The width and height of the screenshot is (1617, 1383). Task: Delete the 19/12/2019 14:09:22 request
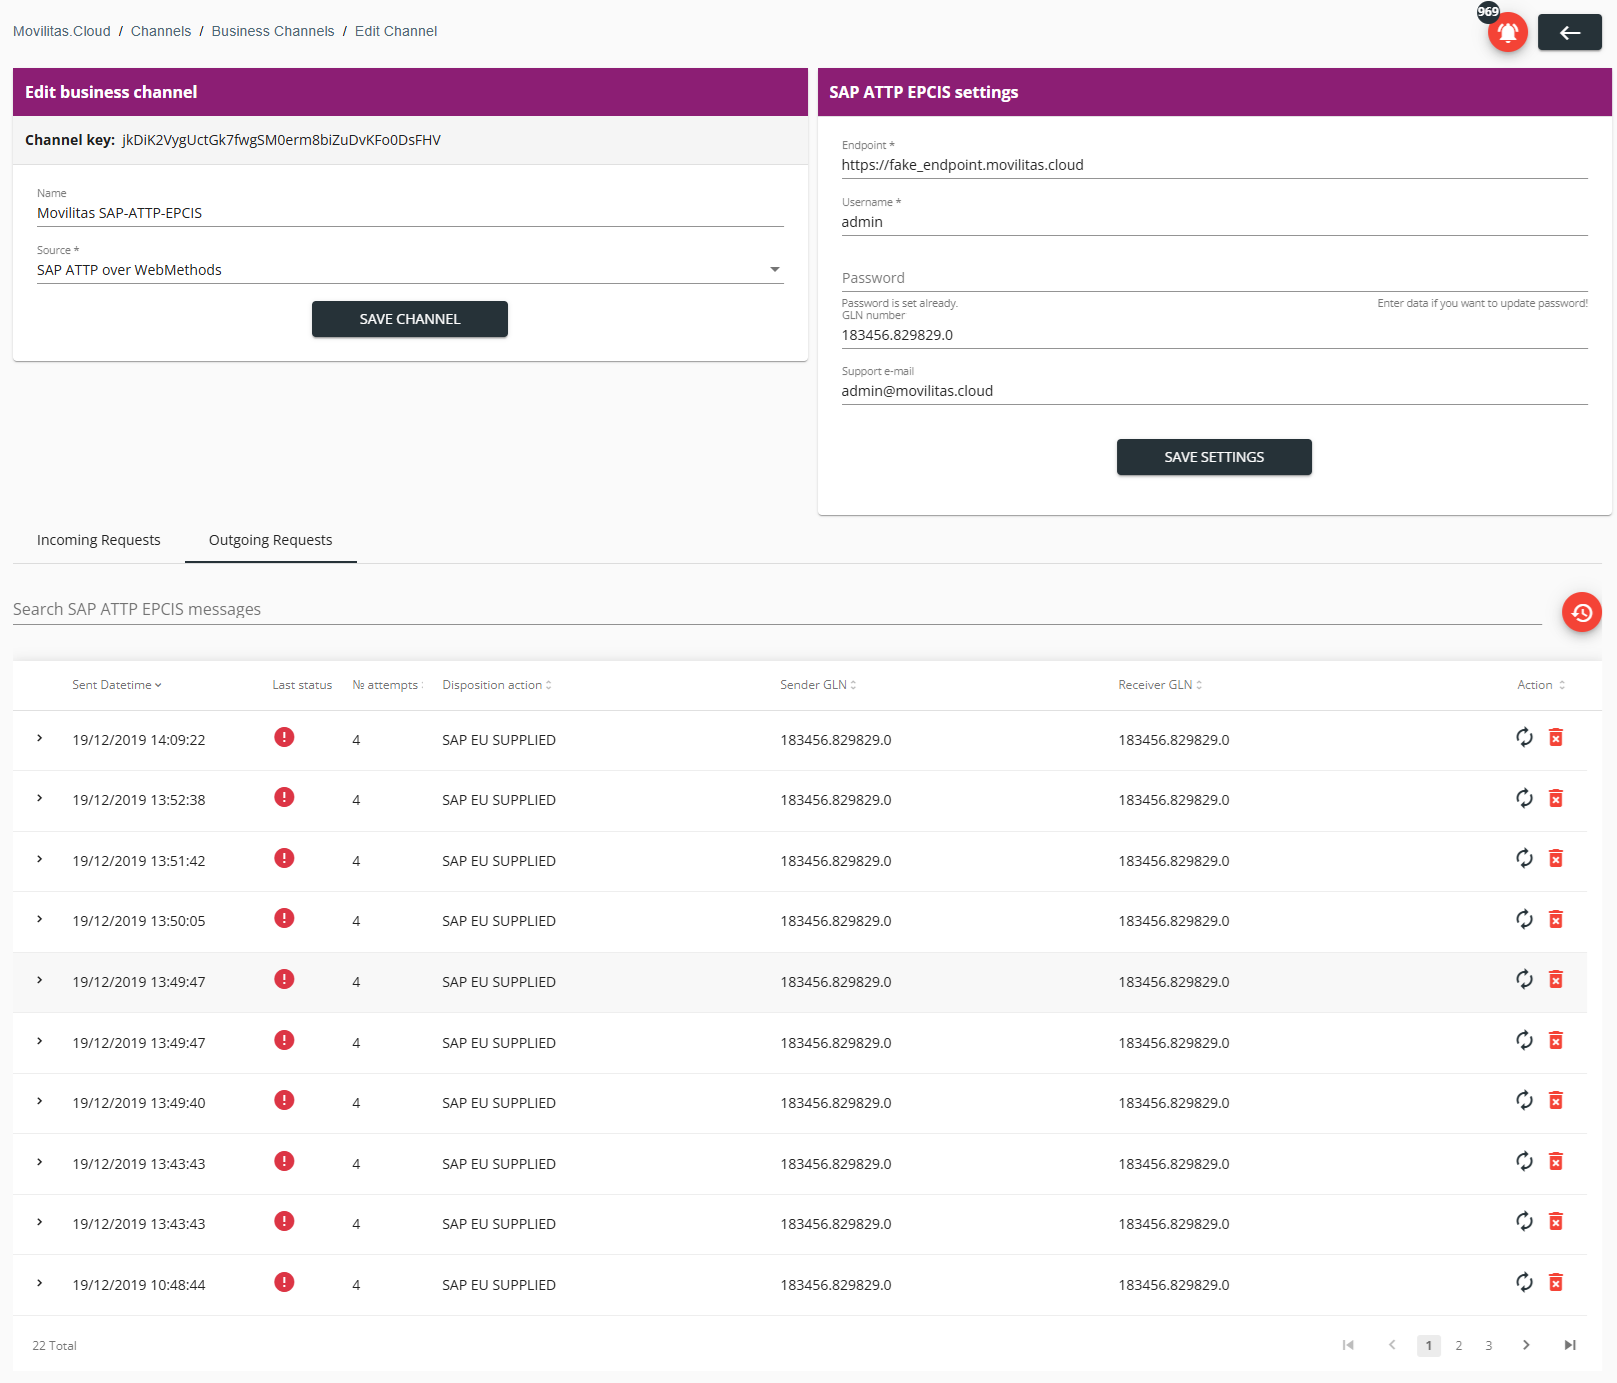(1556, 738)
